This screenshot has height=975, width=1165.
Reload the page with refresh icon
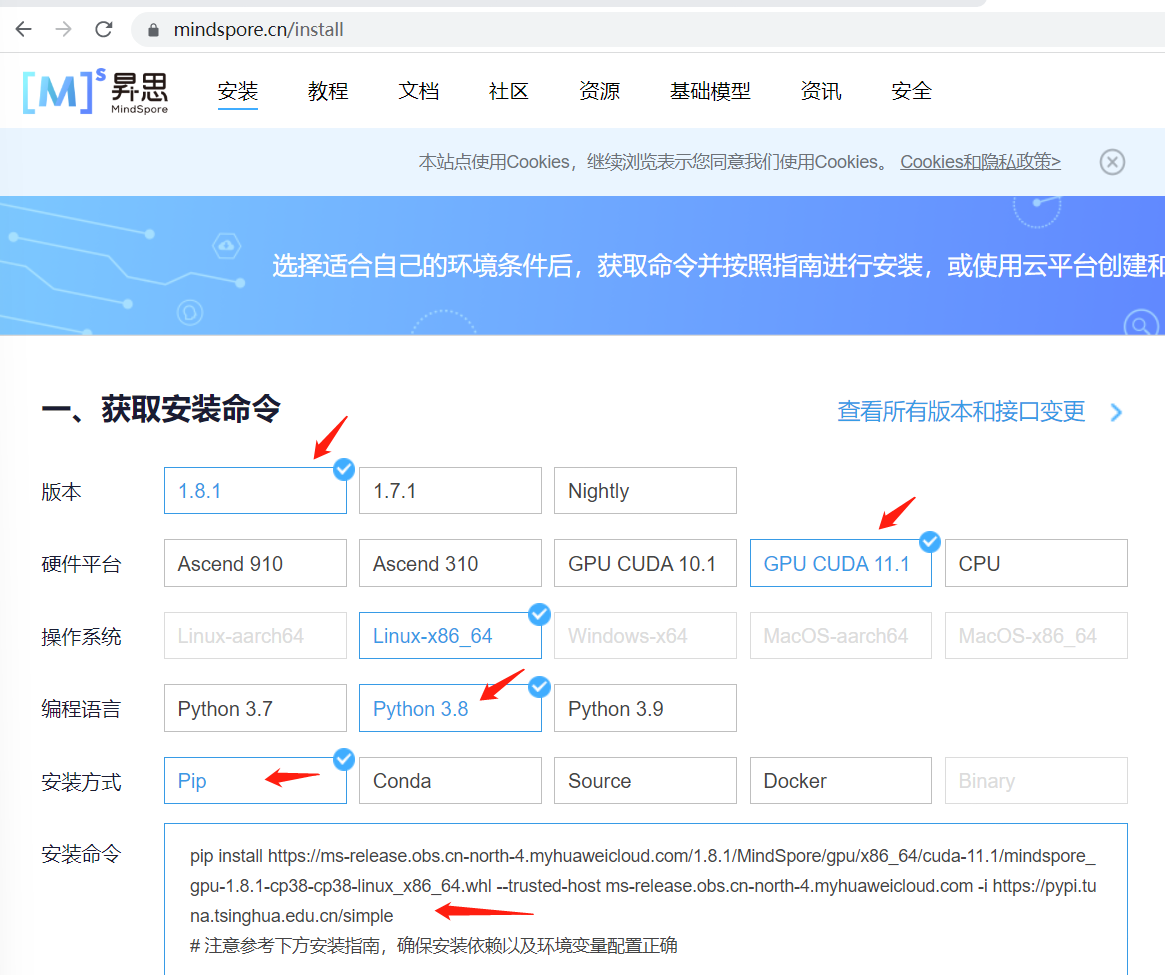pyautogui.click(x=104, y=29)
